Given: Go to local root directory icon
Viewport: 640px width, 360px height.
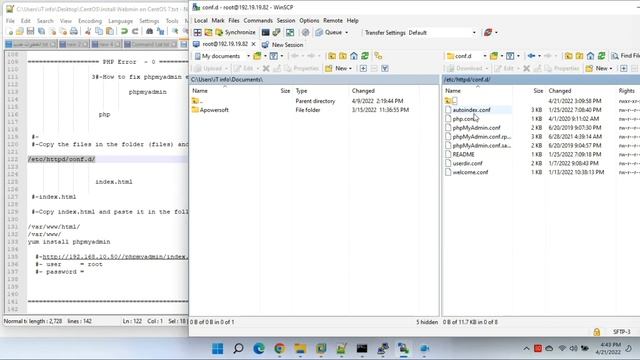Looking at the screenshot, I should pos(343,56).
